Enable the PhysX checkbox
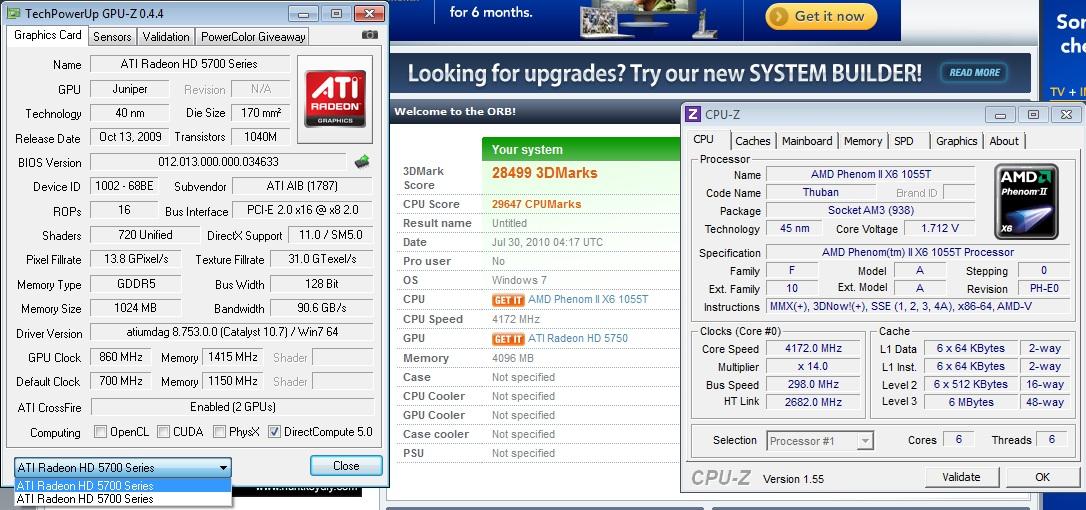This screenshot has height=510, width=1086. click(x=220, y=432)
